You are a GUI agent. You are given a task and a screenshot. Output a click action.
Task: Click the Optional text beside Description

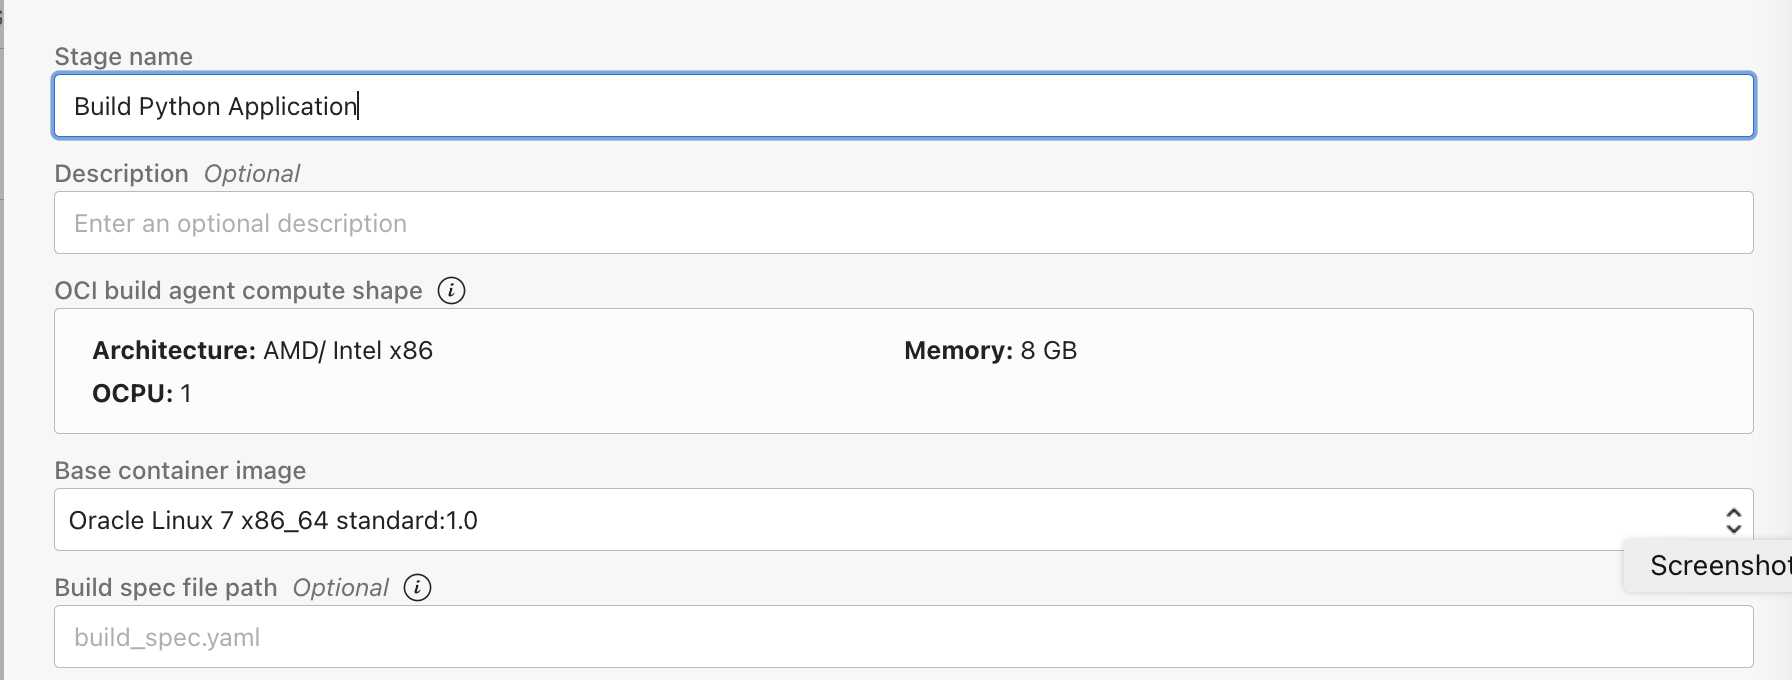pyautogui.click(x=251, y=174)
